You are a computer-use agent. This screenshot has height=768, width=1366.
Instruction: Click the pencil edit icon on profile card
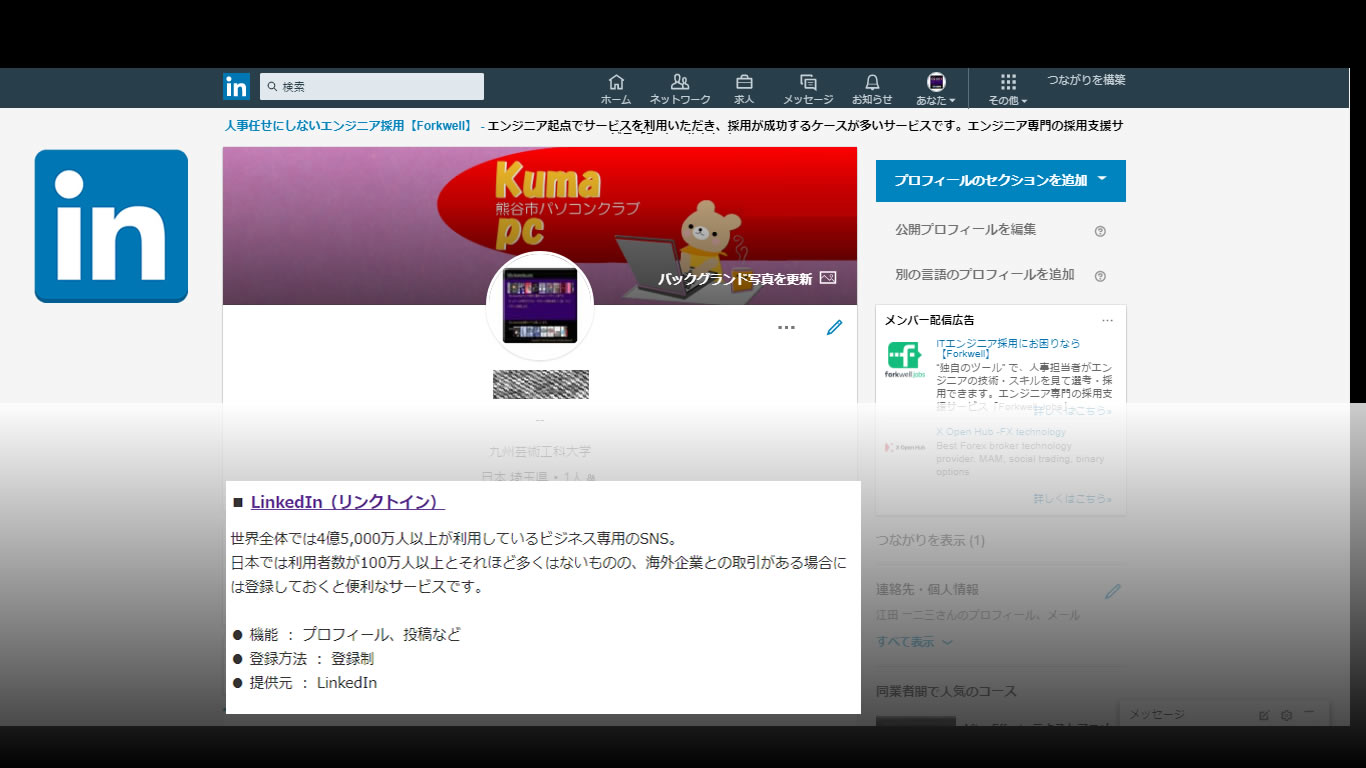834,327
